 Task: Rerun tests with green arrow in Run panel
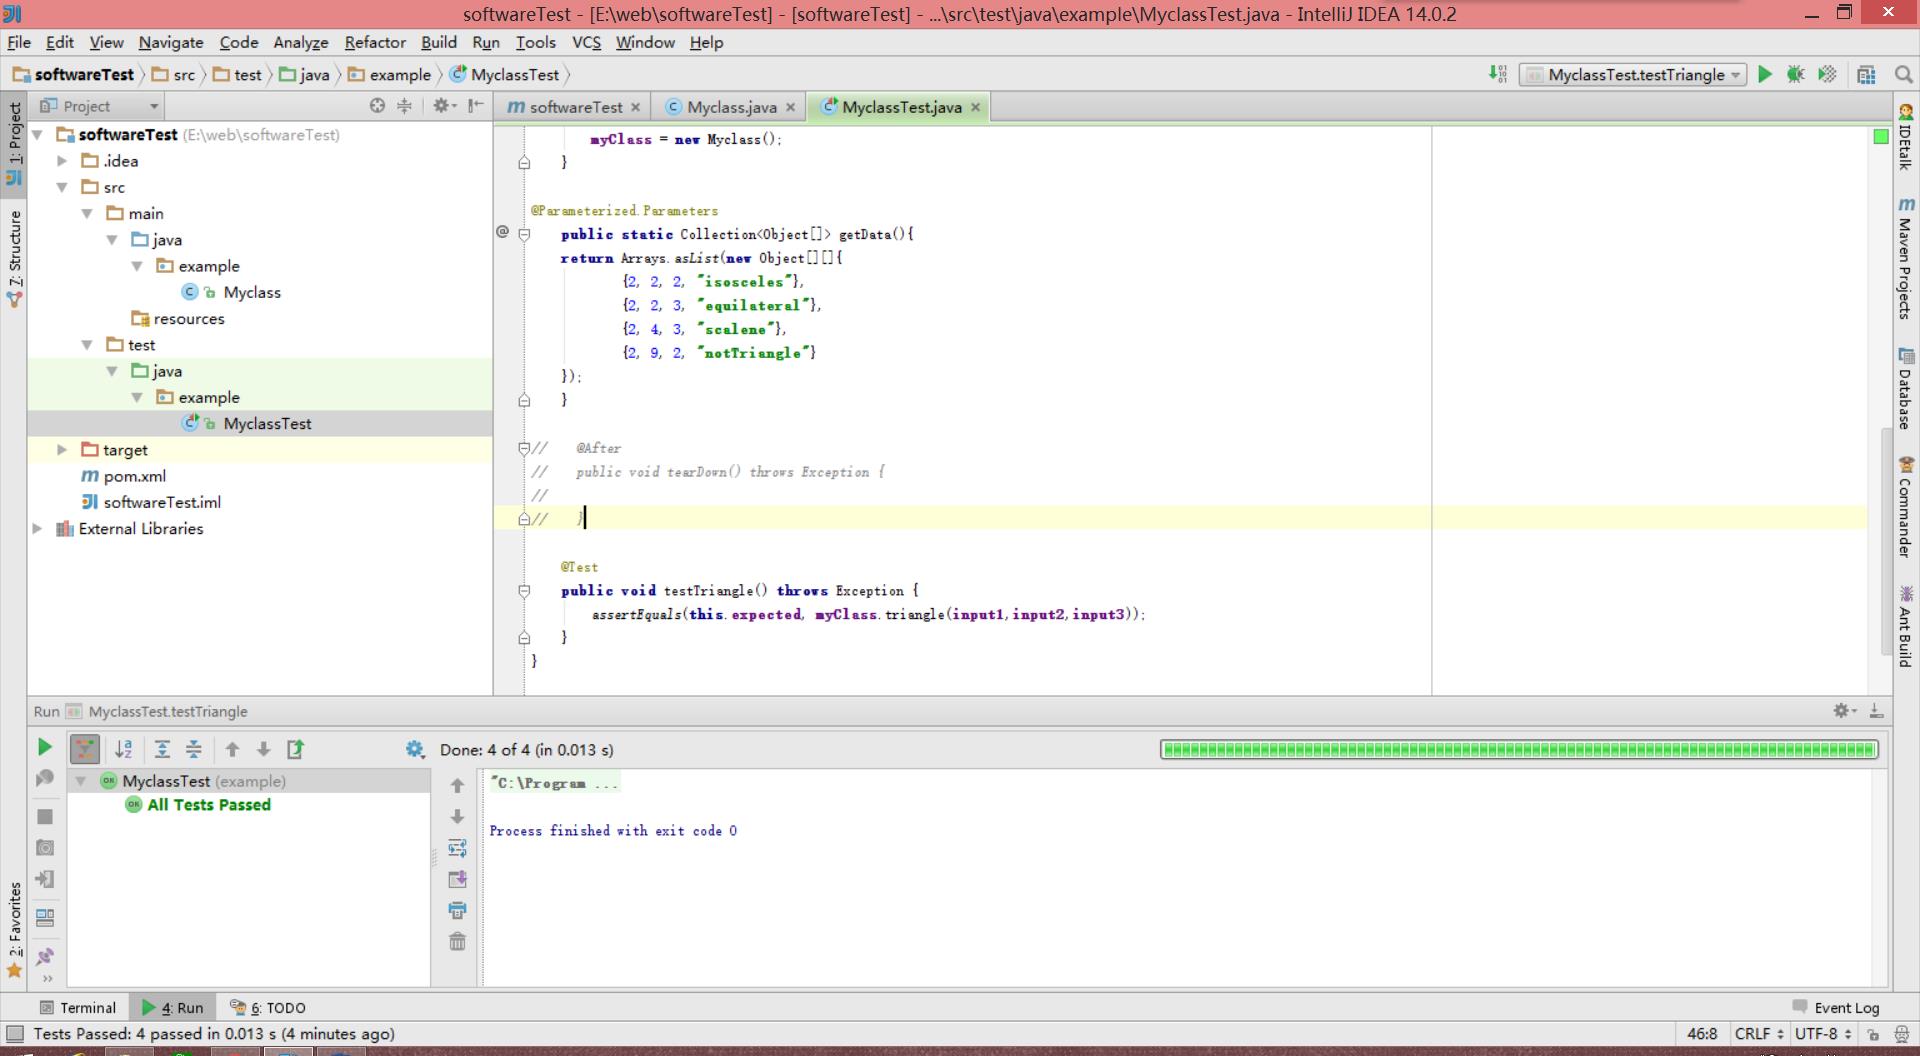tap(44, 747)
